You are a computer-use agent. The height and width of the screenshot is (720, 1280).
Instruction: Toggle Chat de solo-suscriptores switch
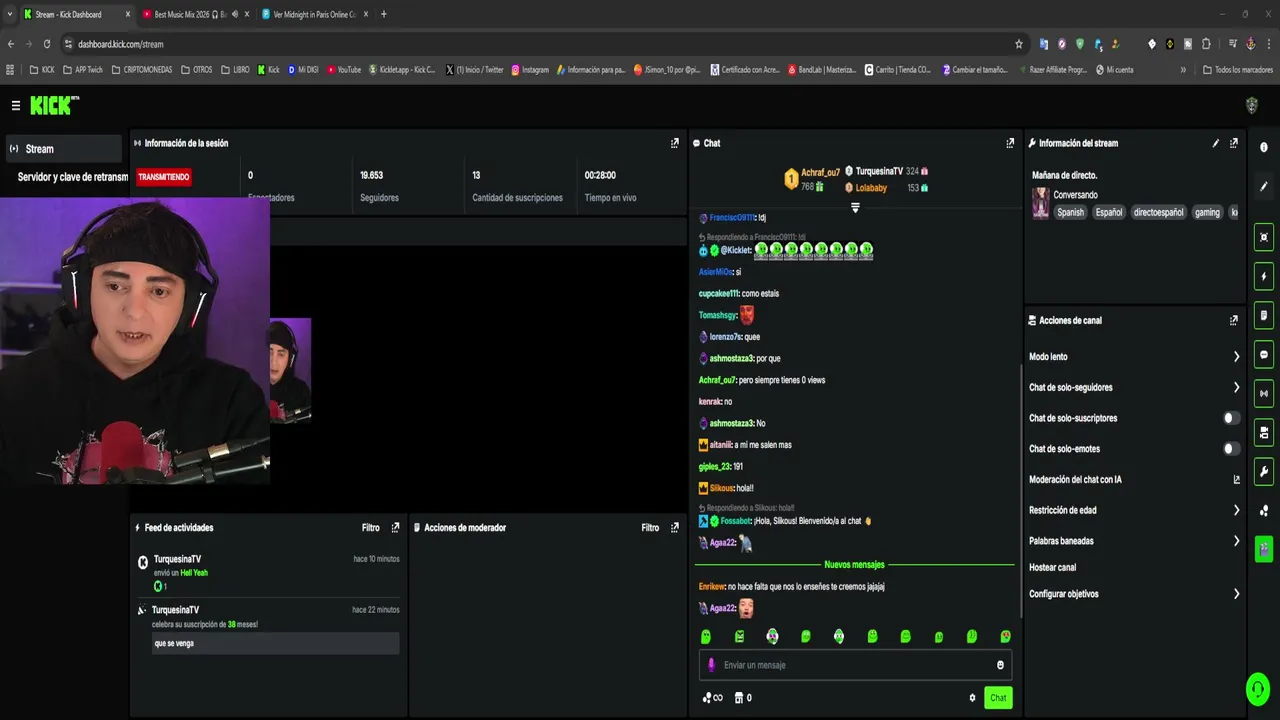point(1232,418)
